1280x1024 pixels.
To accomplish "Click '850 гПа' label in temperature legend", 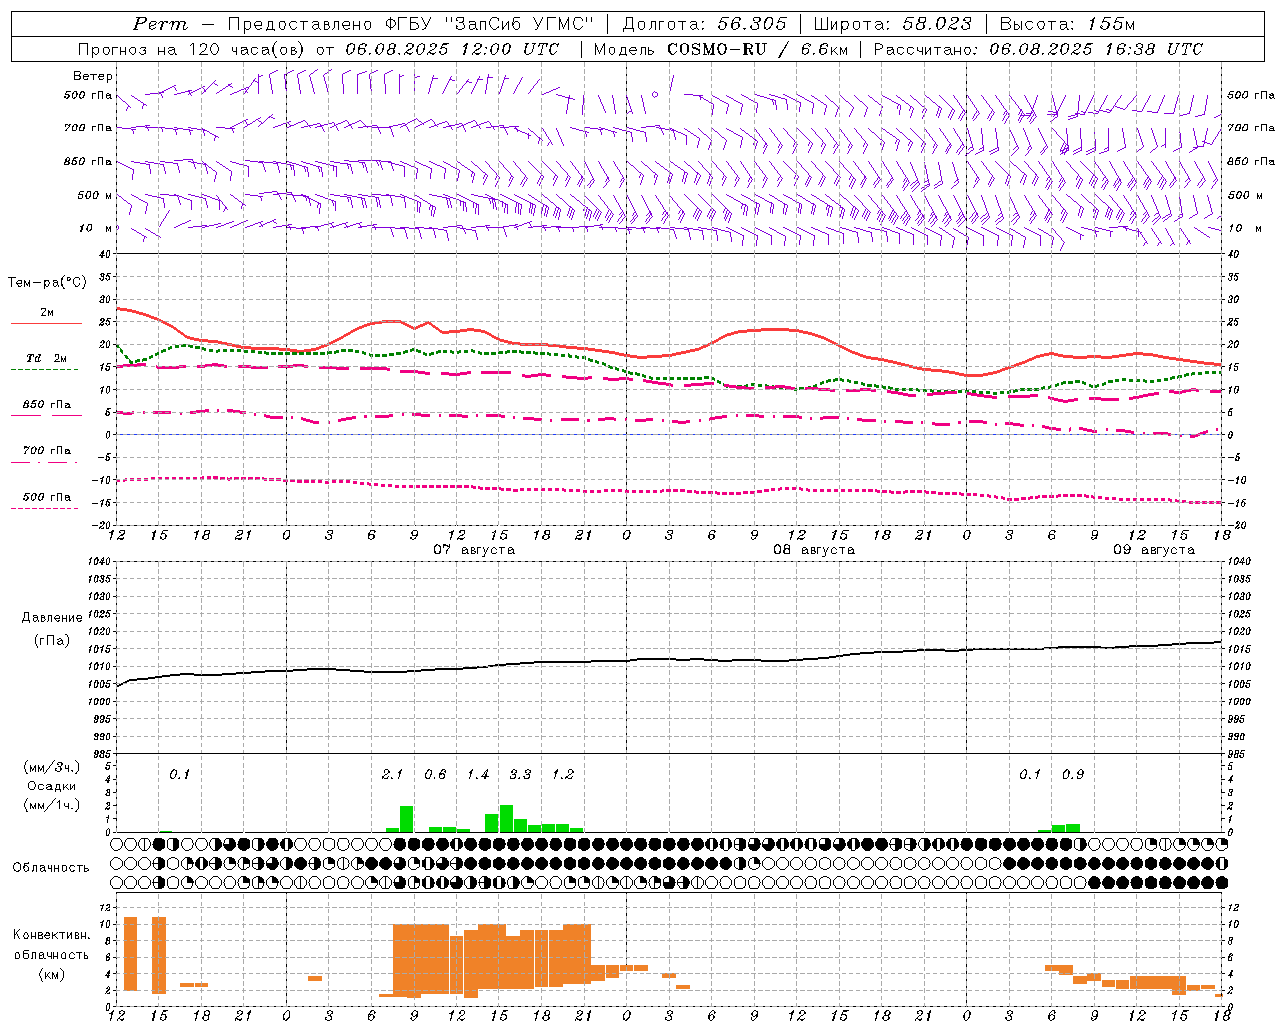I will click(46, 405).
